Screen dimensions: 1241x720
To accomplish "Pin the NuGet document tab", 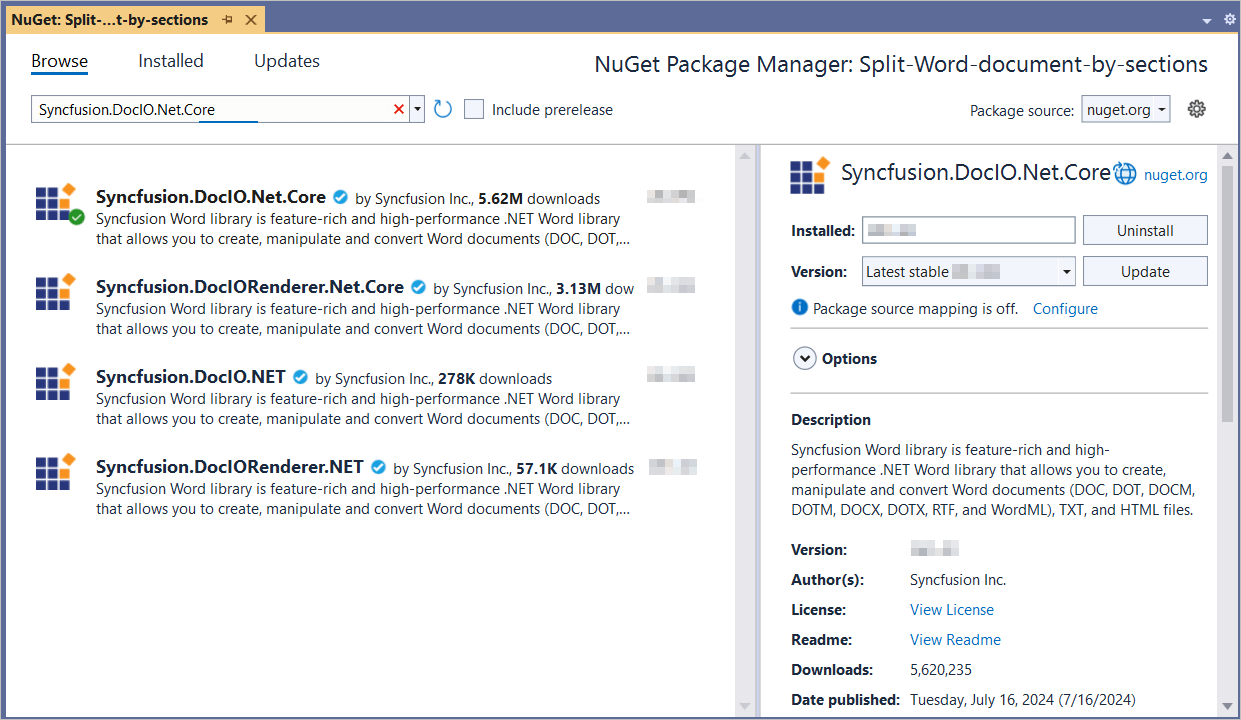I will click(x=228, y=20).
